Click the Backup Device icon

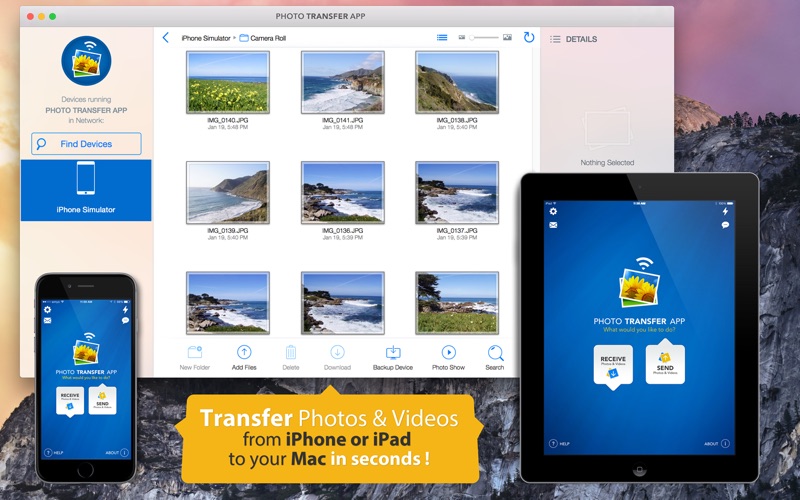tap(392, 352)
